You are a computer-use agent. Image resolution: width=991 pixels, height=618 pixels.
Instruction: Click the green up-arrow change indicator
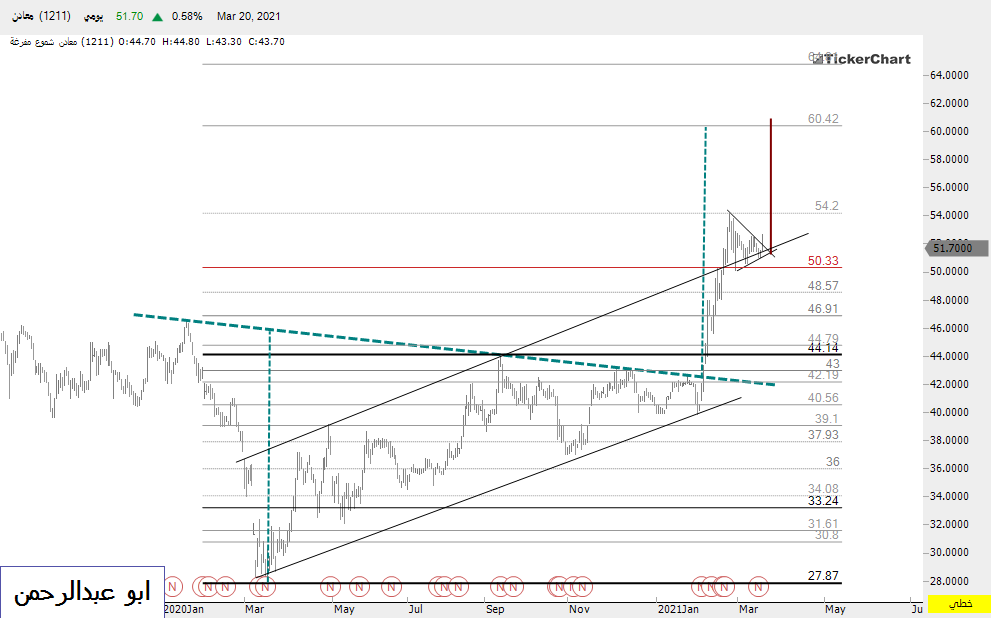pos(158,17)
